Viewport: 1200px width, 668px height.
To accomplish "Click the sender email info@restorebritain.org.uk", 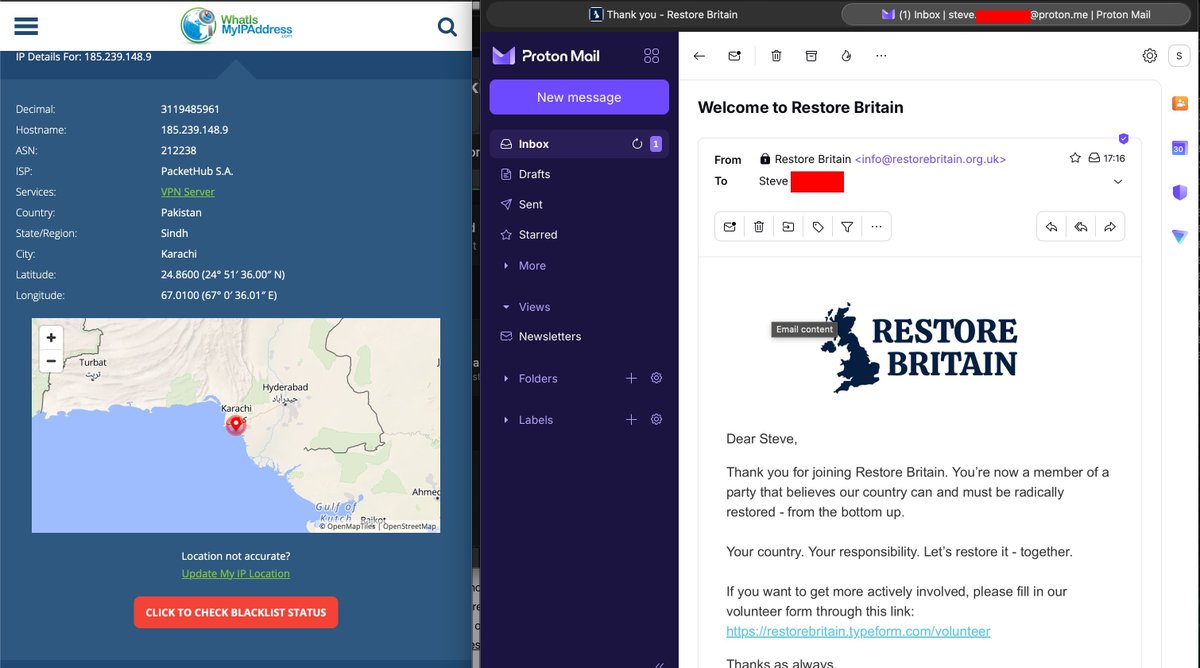I will (x=930, y=159).
